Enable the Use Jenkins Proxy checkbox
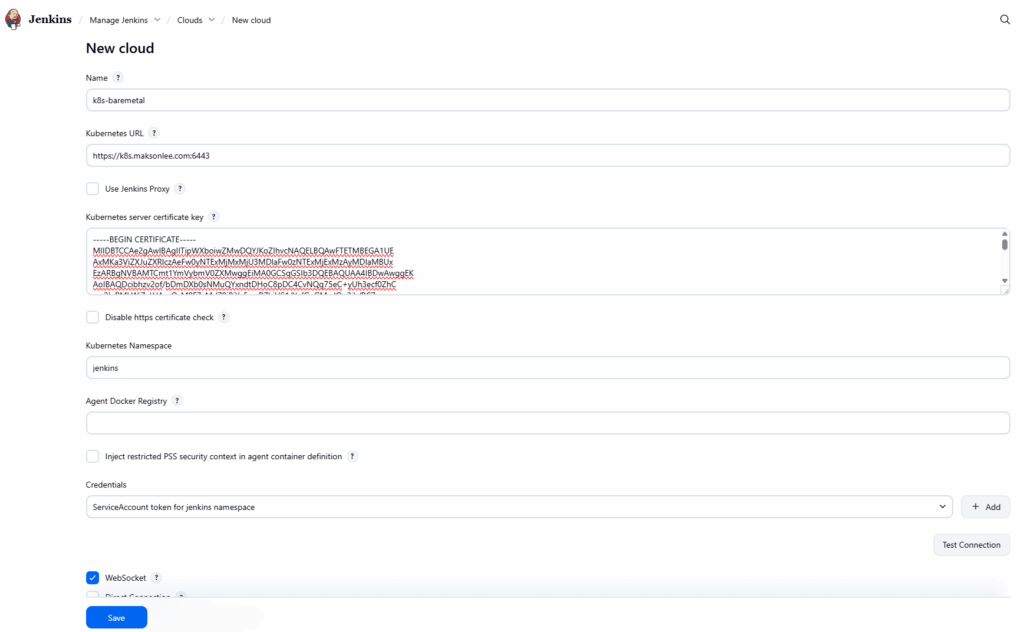 click(x=93, y=189)
